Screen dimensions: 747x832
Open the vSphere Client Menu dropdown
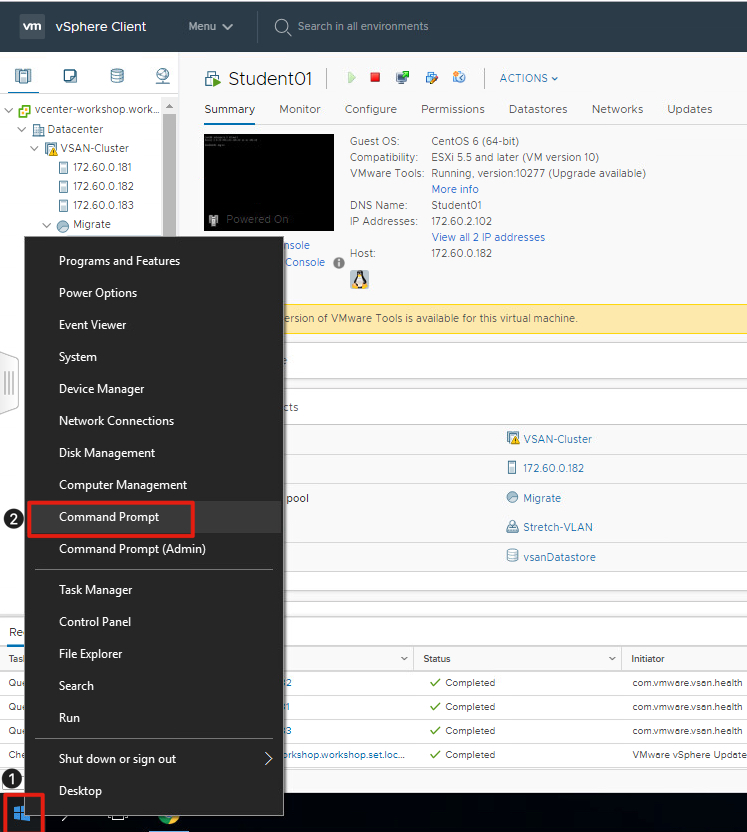pos(211,27)
